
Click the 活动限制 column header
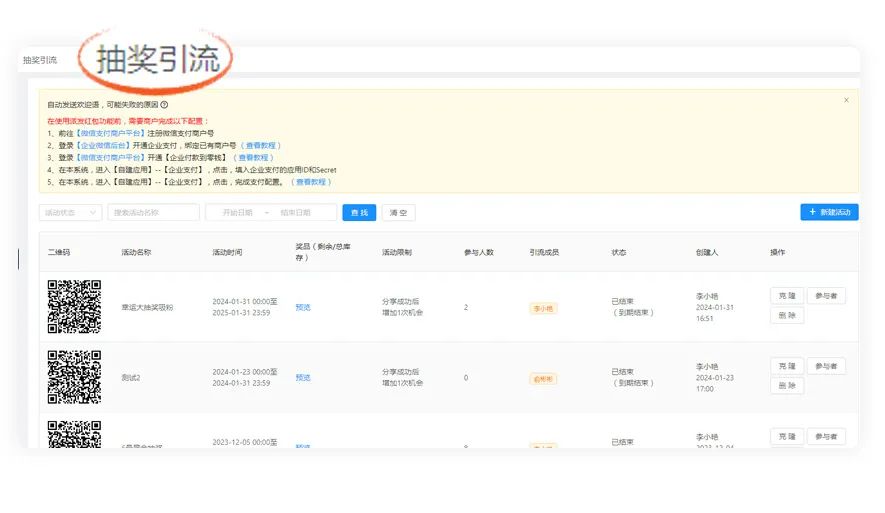coord(397,252)
